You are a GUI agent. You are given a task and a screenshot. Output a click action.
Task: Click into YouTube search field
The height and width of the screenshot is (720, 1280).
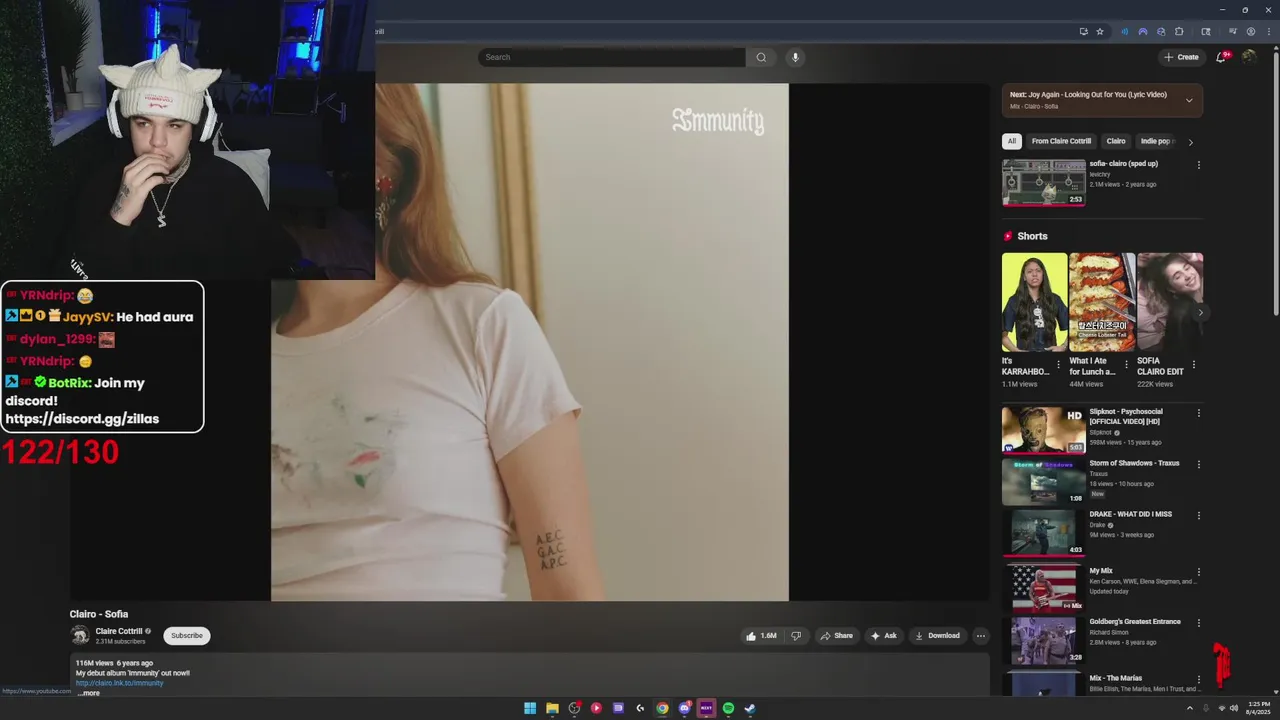point(612,57)
